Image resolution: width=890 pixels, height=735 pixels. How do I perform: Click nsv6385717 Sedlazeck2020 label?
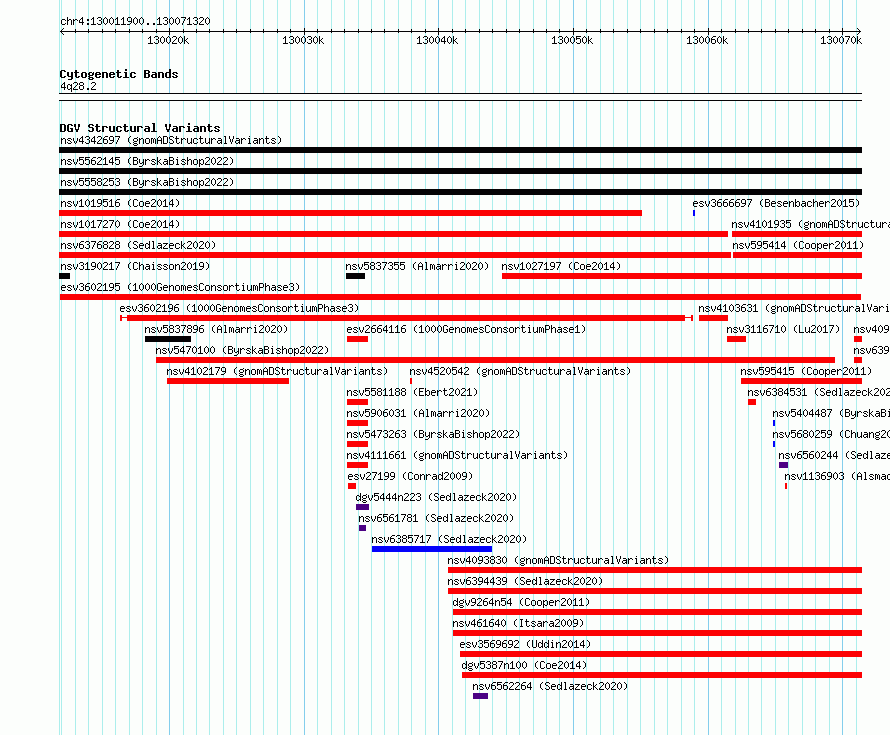click(x=449, y=539)
